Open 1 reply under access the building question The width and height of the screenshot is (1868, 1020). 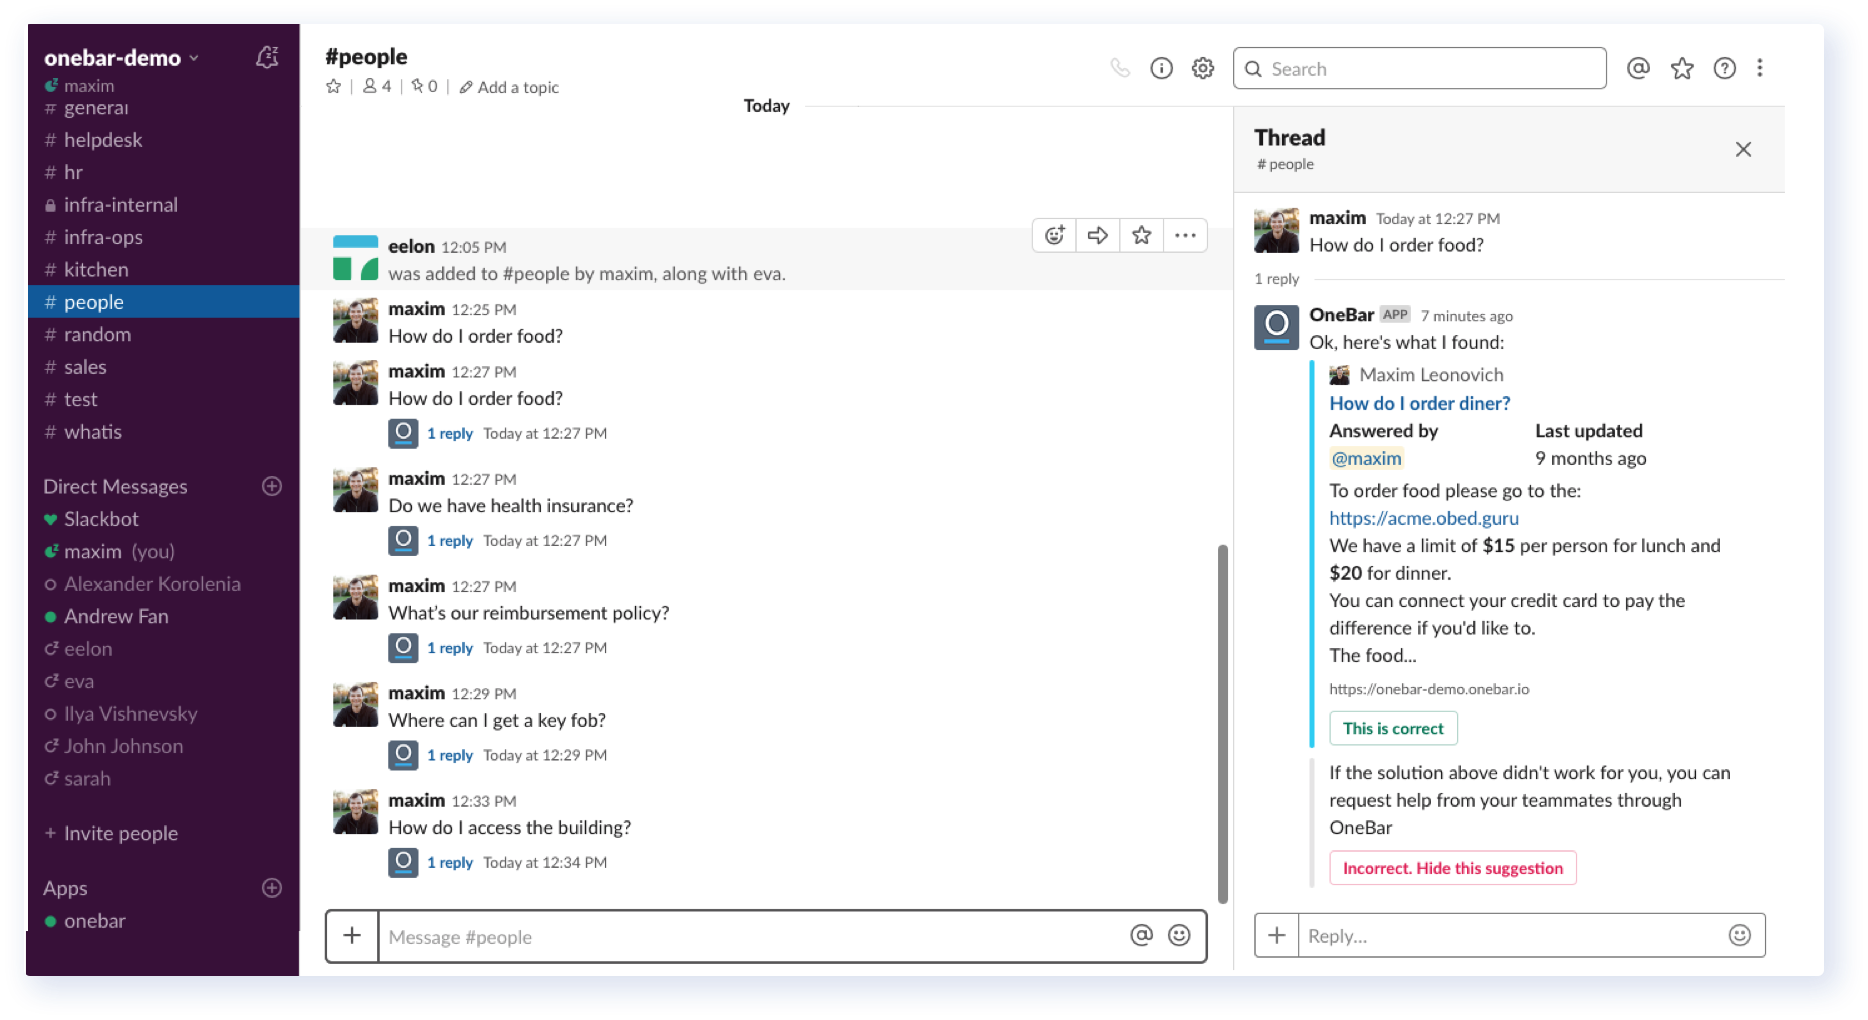point(449,862)
